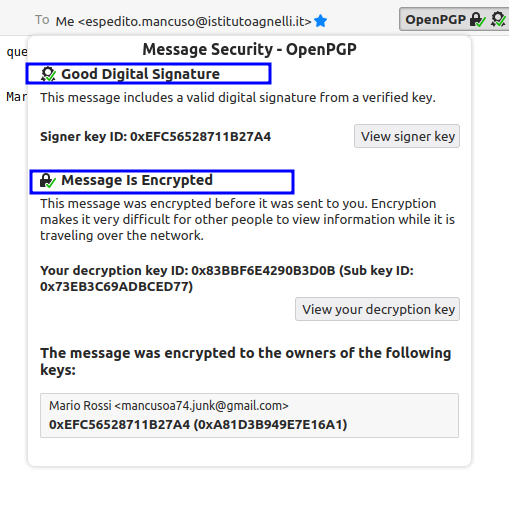Select the Mario Rossi key entry
The height and width of the screenshot is (521, 509).
coord(249,415)
